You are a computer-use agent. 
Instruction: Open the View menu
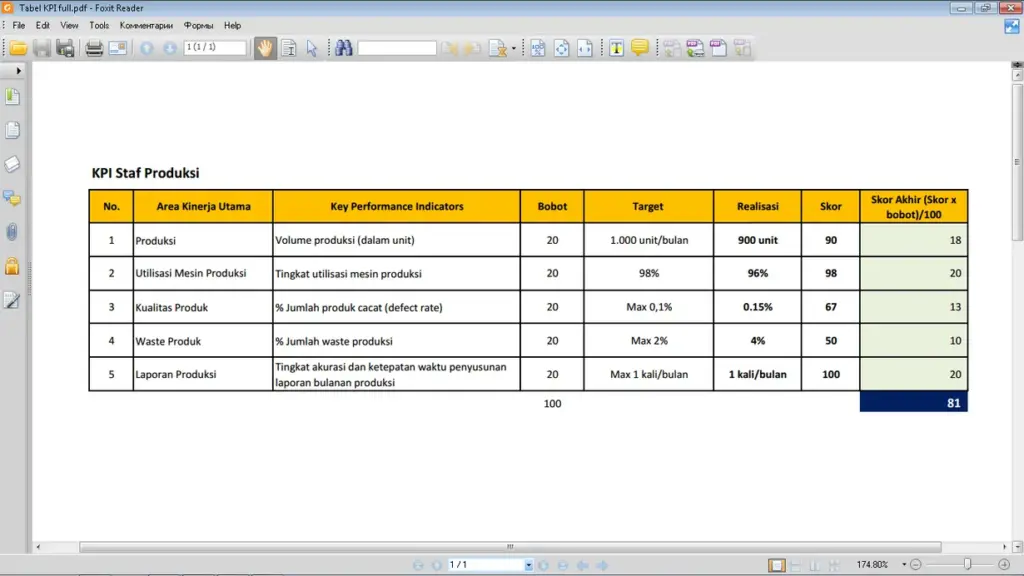(x=69, y=25)
